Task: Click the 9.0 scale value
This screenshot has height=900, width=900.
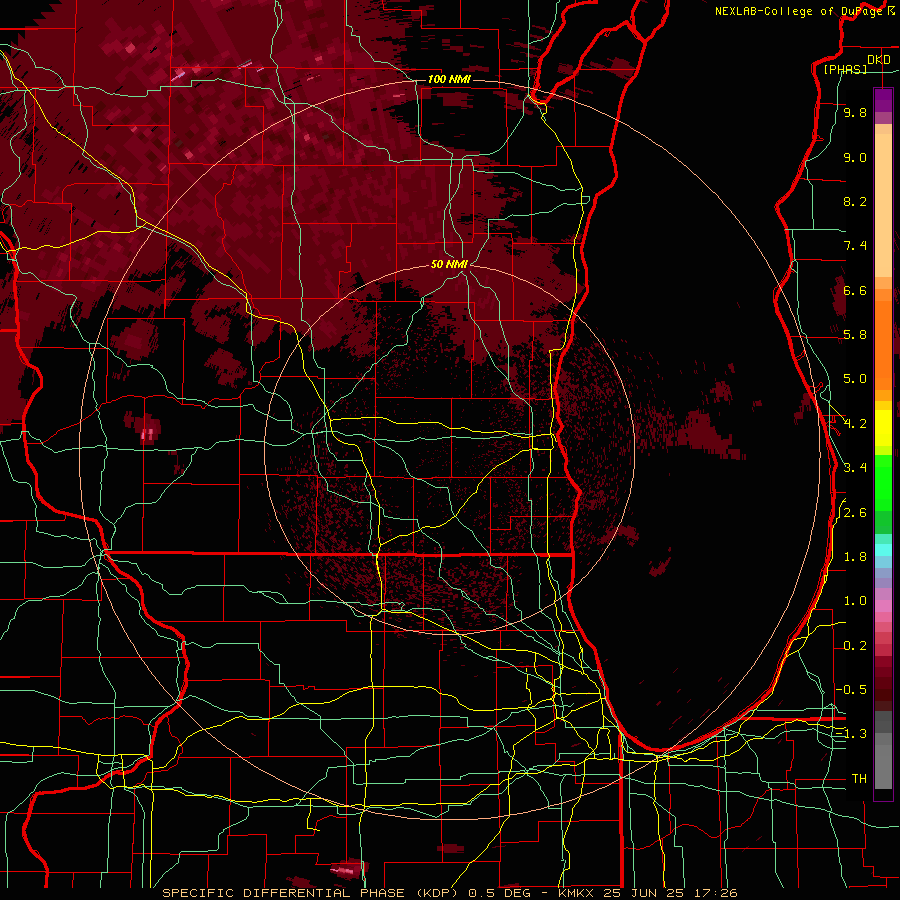Action: click(x=855, y=157)
